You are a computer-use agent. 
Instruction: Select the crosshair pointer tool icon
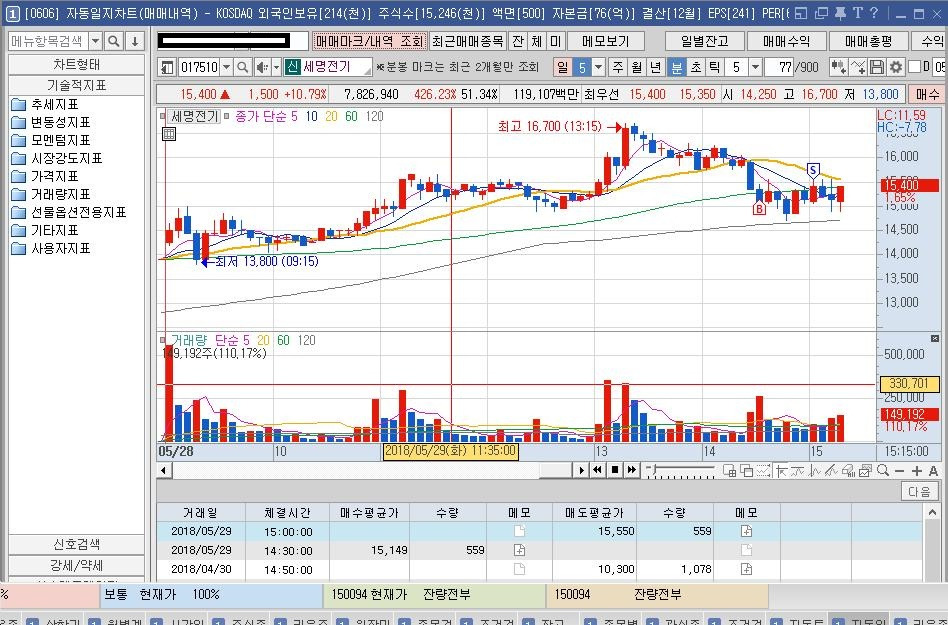coord(781,470)
